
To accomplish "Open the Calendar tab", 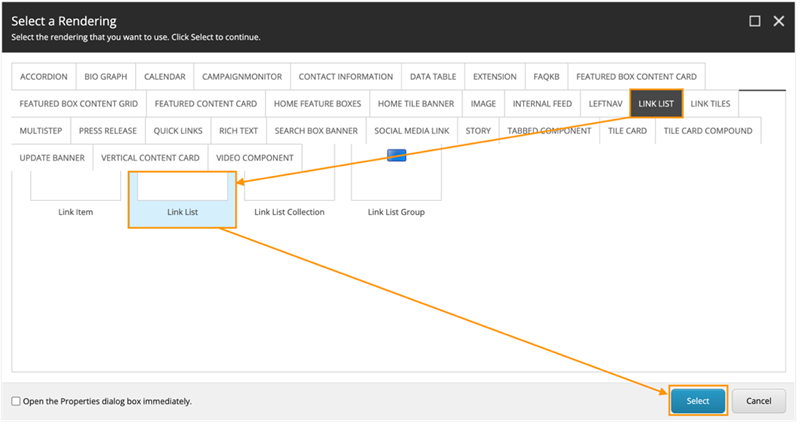I will [164, 77].
